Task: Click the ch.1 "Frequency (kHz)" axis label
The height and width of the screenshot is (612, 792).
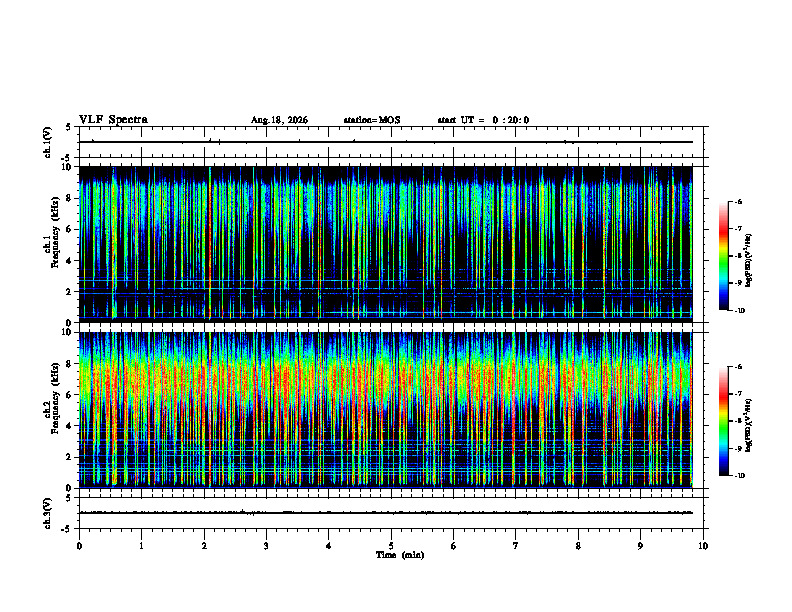Action: (55, 233)
